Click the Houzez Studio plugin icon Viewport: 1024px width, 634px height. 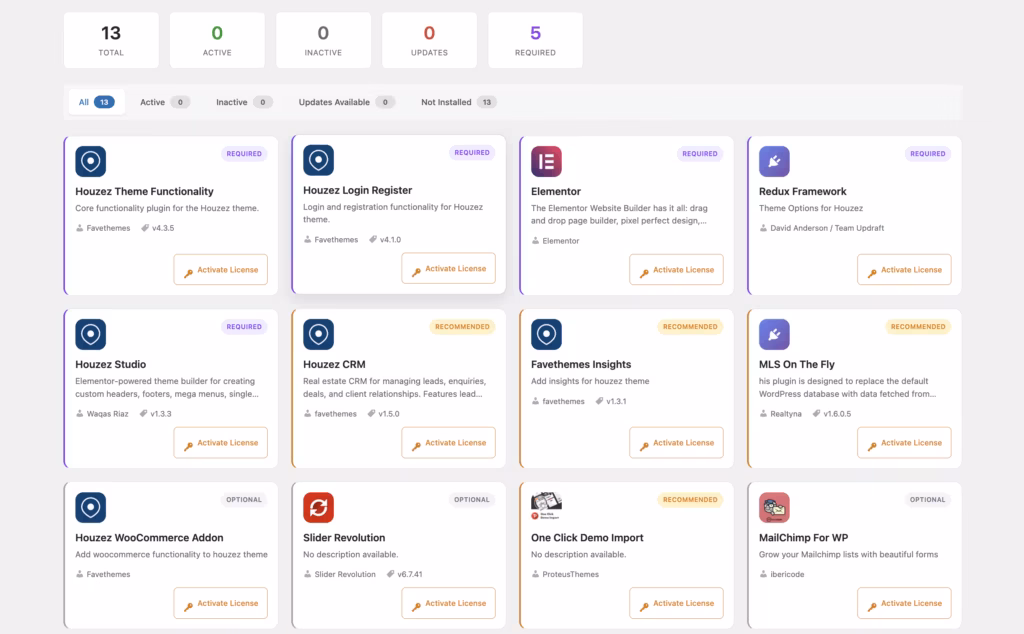[91, 334]
